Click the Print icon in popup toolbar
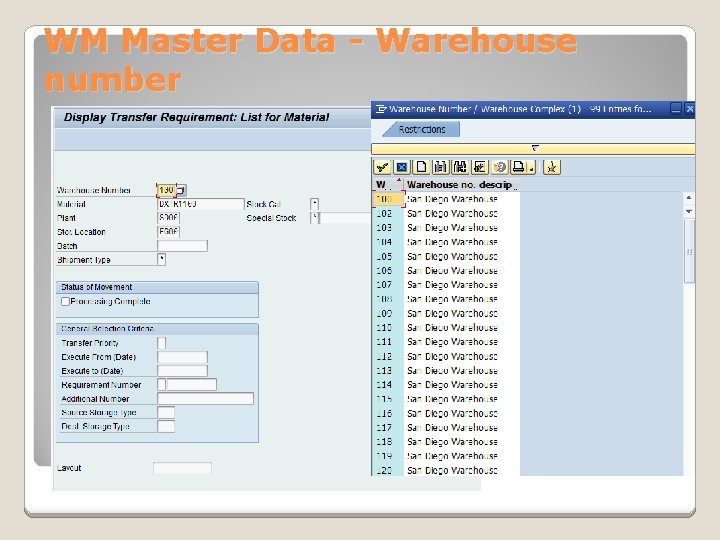The width and height of the screenshot is (720, 540). point(518,167)
